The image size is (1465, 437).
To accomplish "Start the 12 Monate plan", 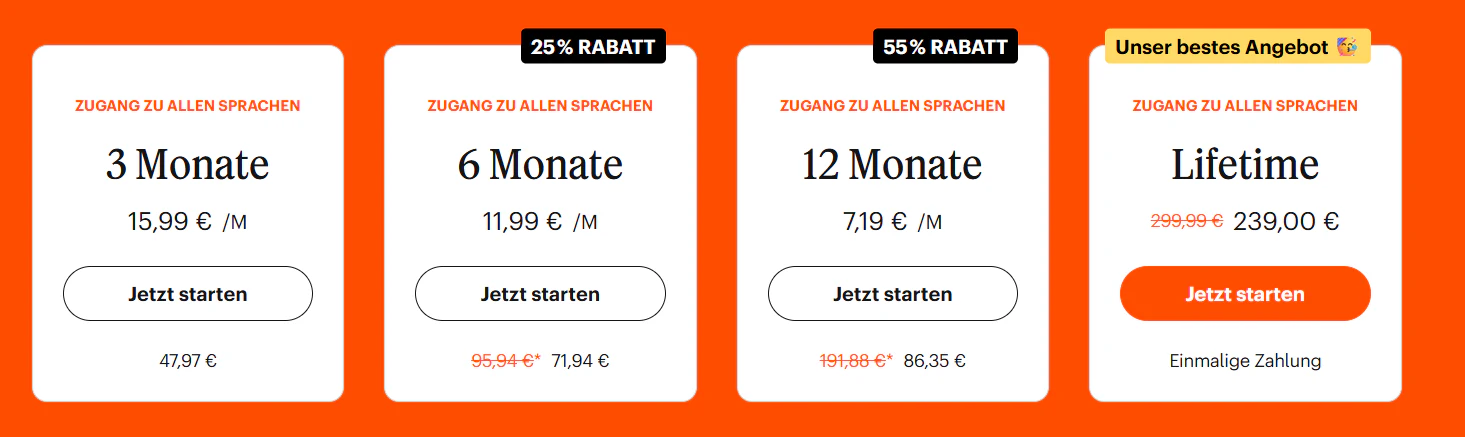I will coord(892,294).
